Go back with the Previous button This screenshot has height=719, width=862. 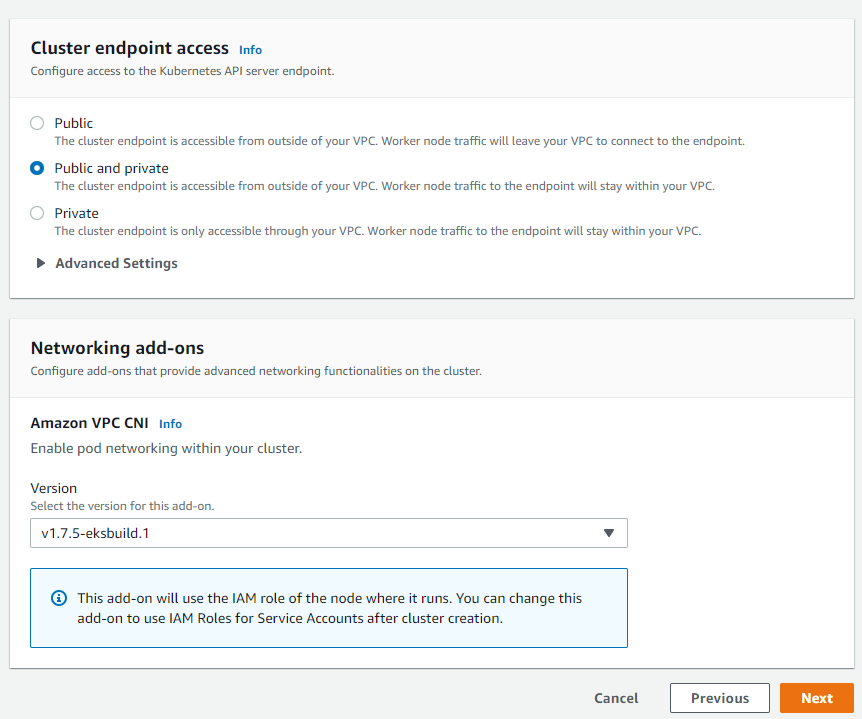tap(720, 698)
